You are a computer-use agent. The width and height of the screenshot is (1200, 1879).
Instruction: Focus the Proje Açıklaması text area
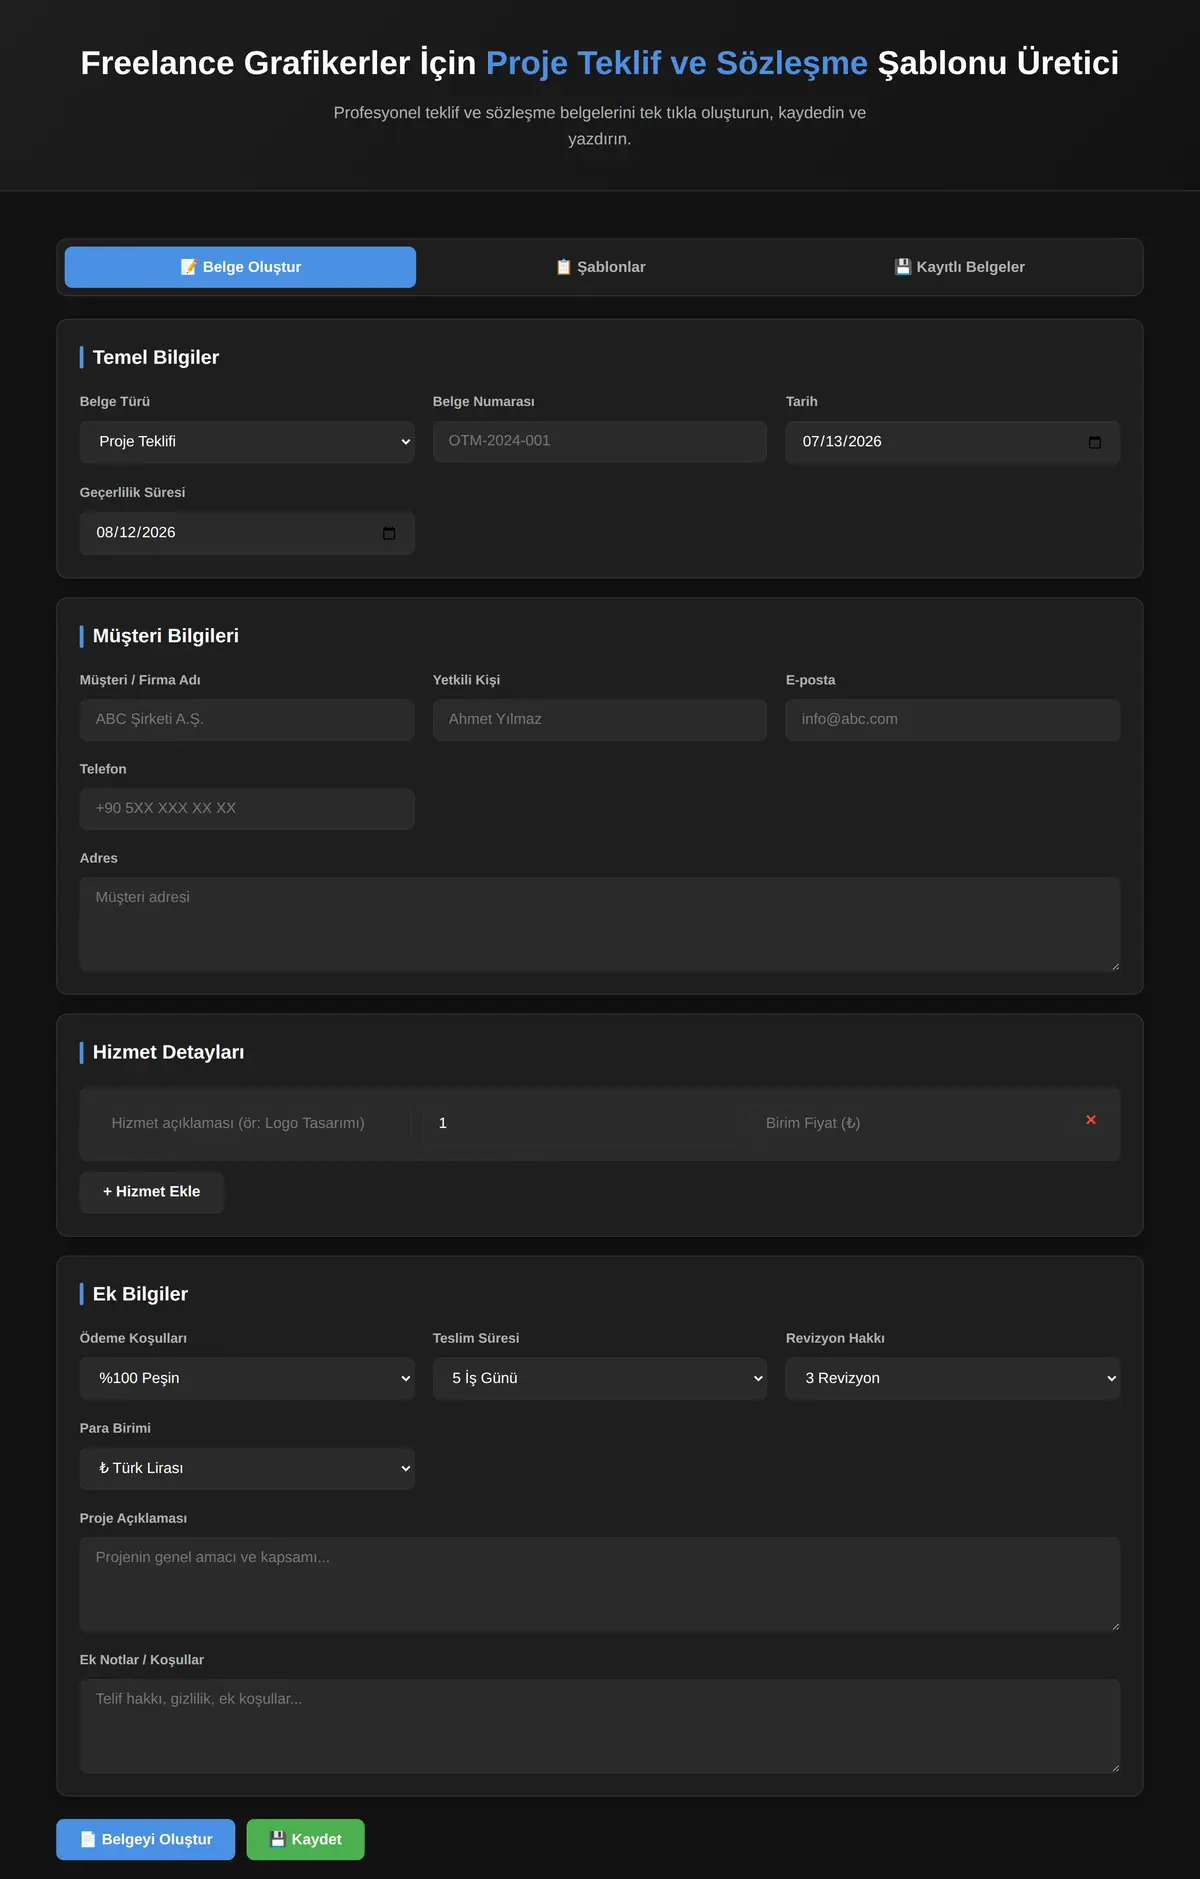[x=600, y=1584]
